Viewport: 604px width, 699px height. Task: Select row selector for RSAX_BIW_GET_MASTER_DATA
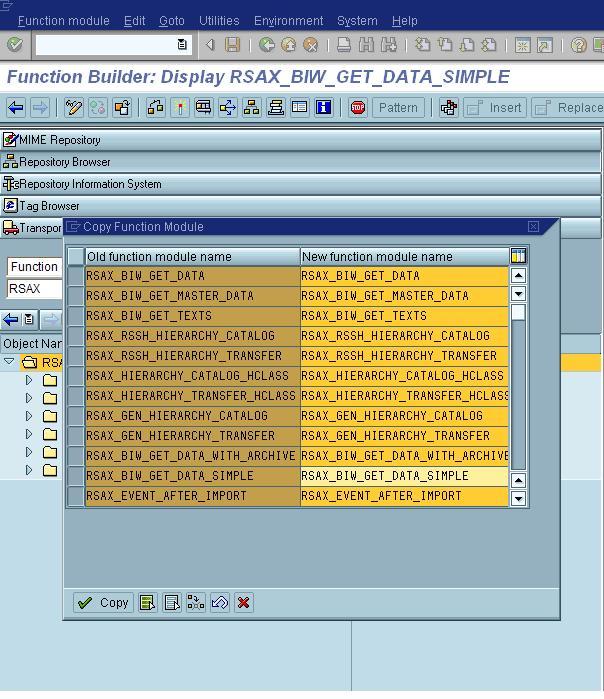76,296
